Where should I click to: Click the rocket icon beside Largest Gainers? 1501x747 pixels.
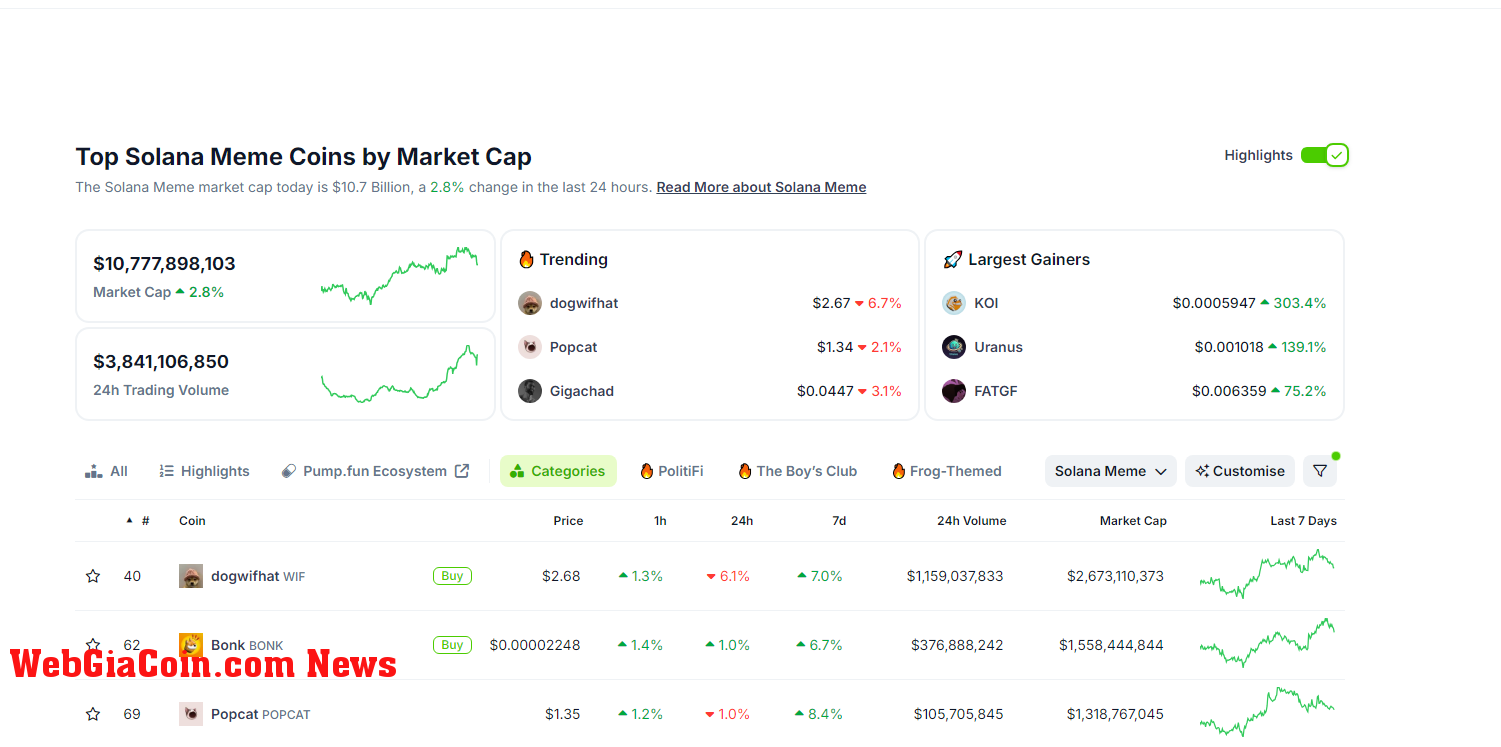[x=952, y=260]
